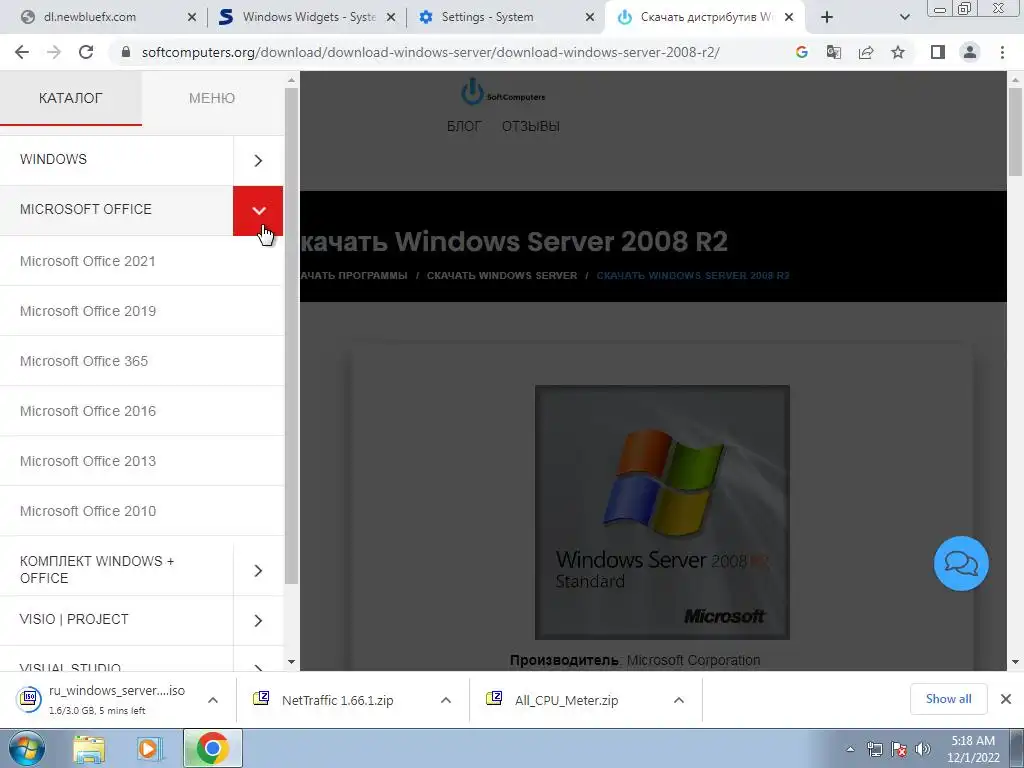
Task: Click the Chrome taskbar icon
Action: (x=212, y=748)
